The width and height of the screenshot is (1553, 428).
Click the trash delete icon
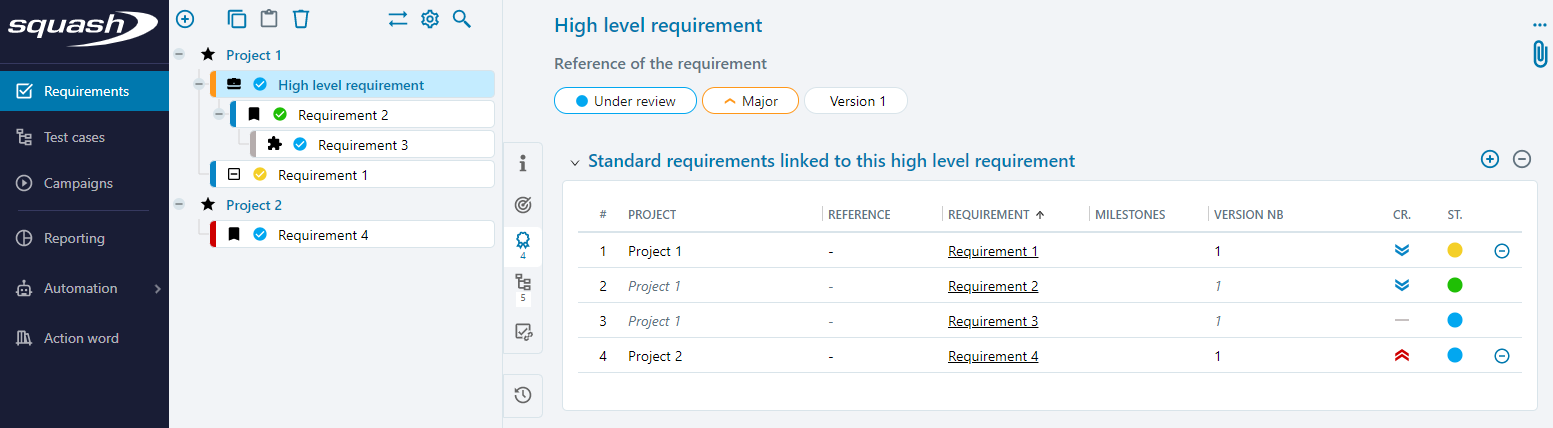[x=300, y=19]
